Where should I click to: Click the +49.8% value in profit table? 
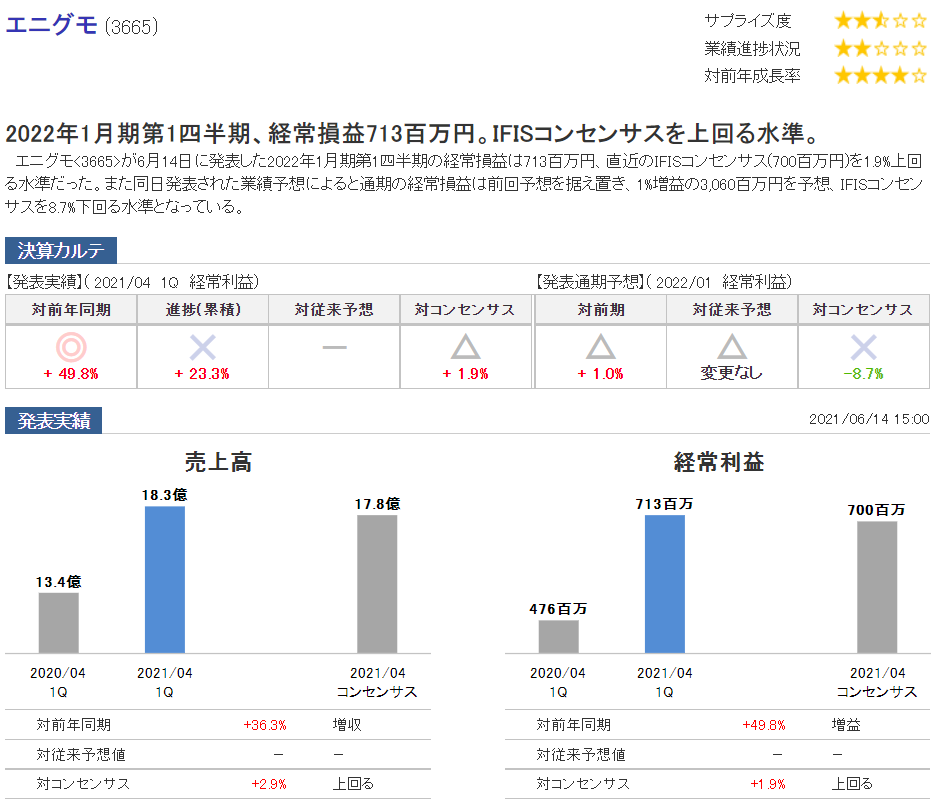pyautogui.click(x=764, y=725)
